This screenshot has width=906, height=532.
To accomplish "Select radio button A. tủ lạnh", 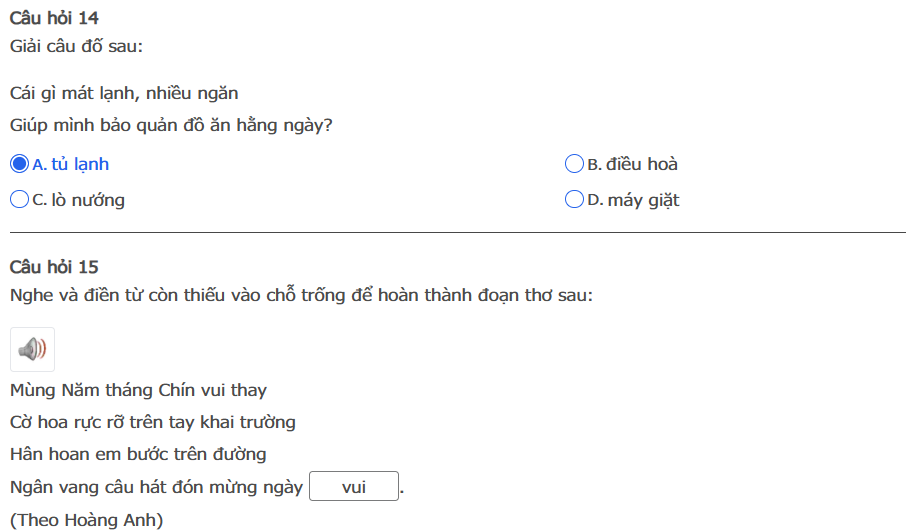I will (x=19, y=164).
